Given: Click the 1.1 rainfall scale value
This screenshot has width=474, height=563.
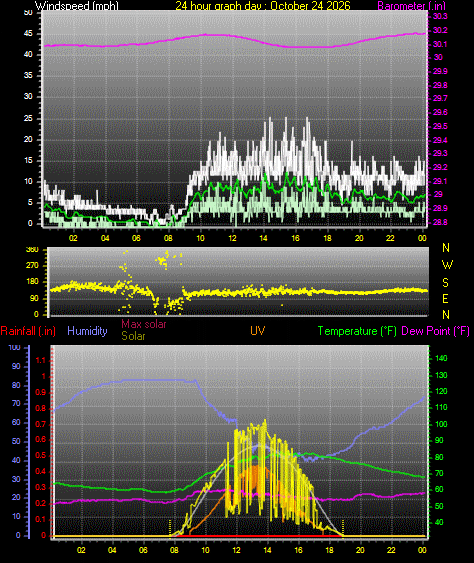Looking at the screenshot, I should click(x=41, y=360).
